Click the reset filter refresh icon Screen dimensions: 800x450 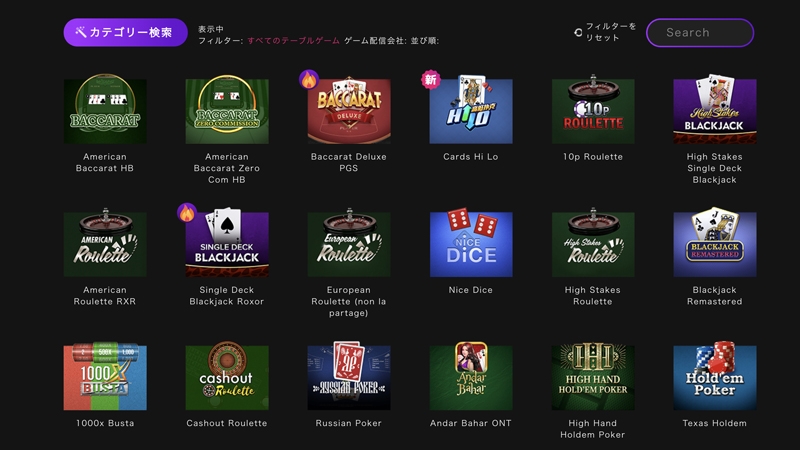pyautogui.click(x=578, y=33)
